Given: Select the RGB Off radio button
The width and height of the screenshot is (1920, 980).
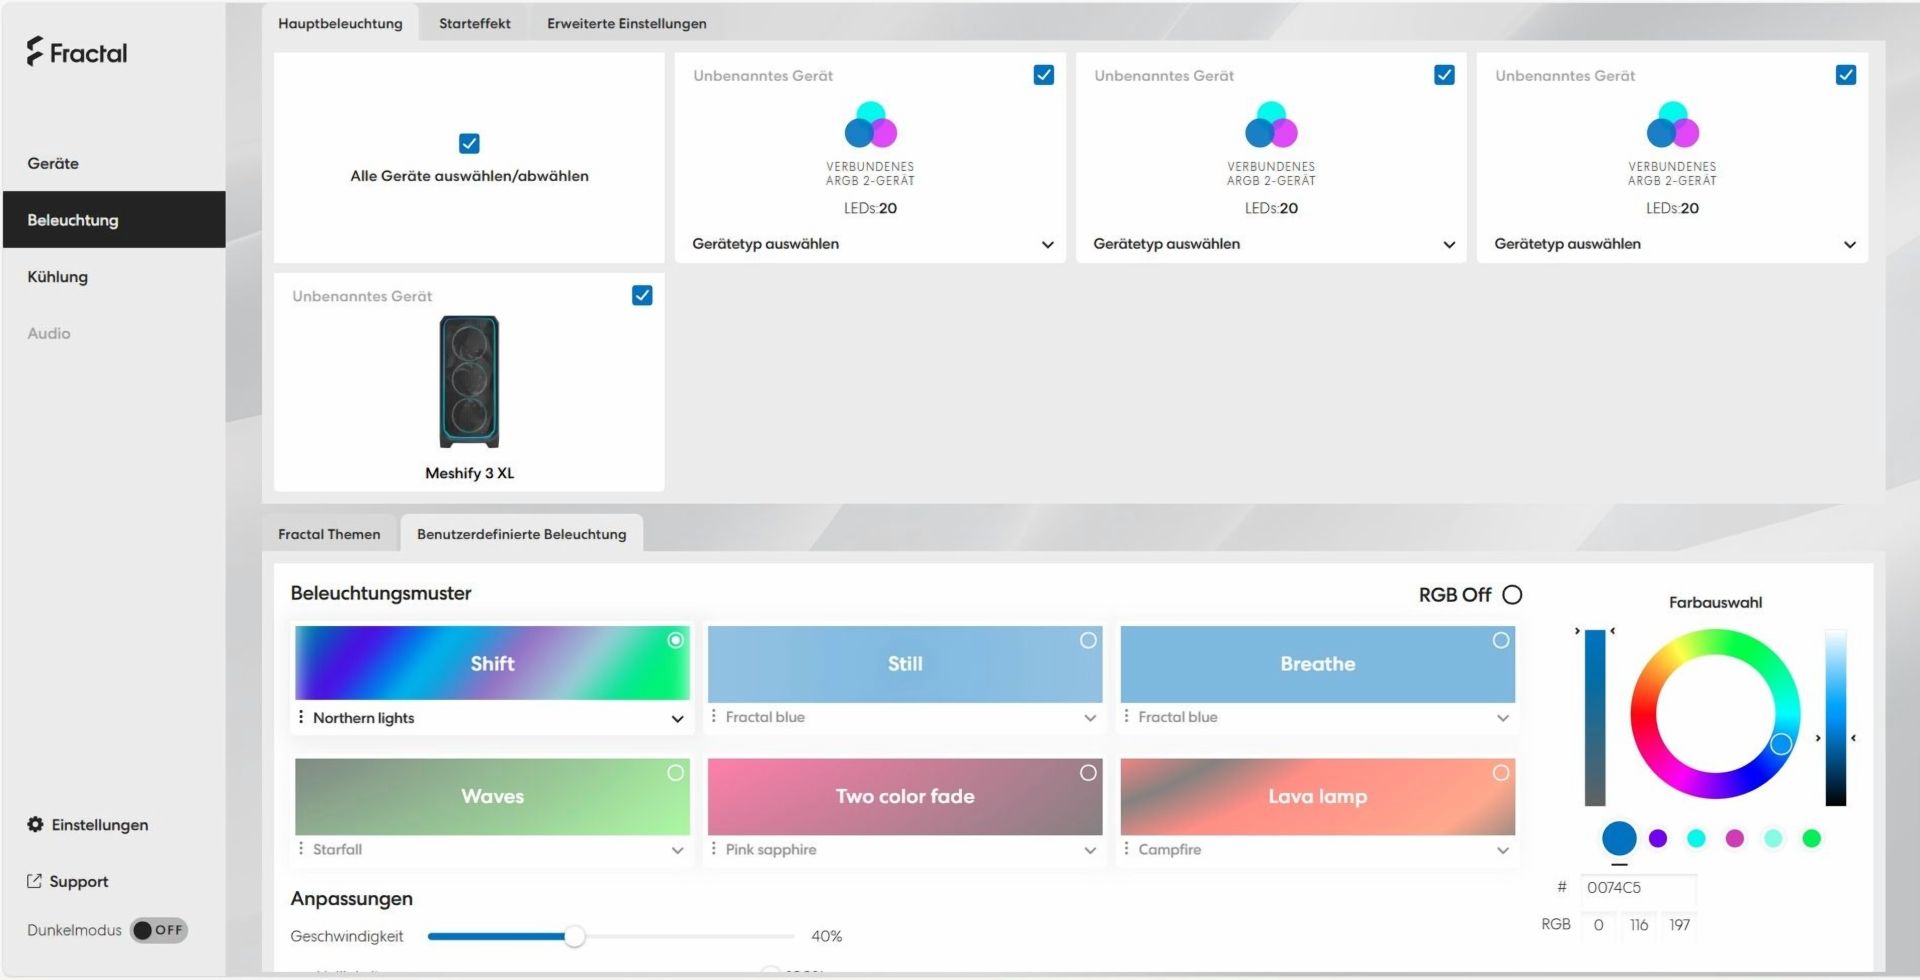Looking at the screenshot, I should 1512,595.
